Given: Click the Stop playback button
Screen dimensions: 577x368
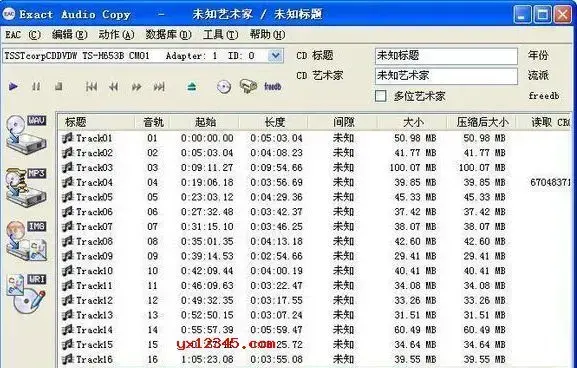Looking at the screenshot, I should 59,87.
